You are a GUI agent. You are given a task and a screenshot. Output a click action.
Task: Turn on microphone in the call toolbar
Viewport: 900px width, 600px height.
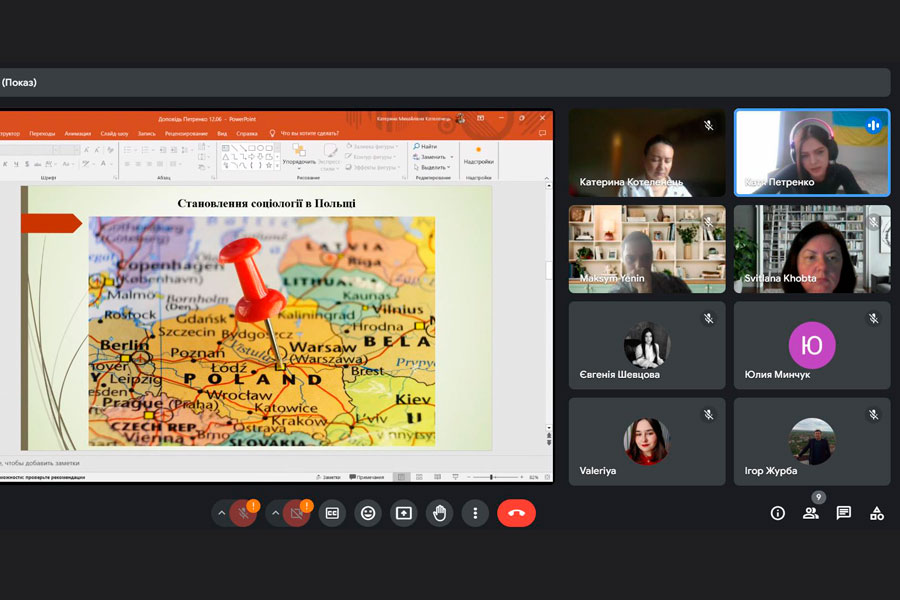click(243, 513)
